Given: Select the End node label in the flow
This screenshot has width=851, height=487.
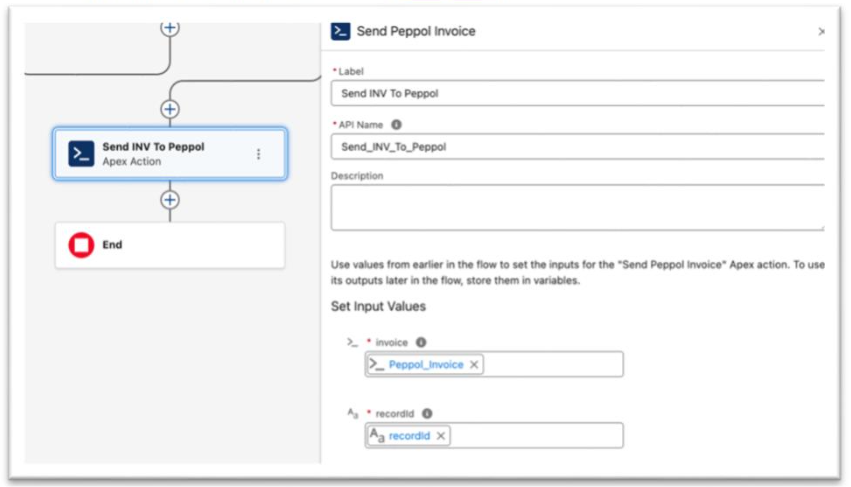Looking at the screenshot, I should [113, 245].
